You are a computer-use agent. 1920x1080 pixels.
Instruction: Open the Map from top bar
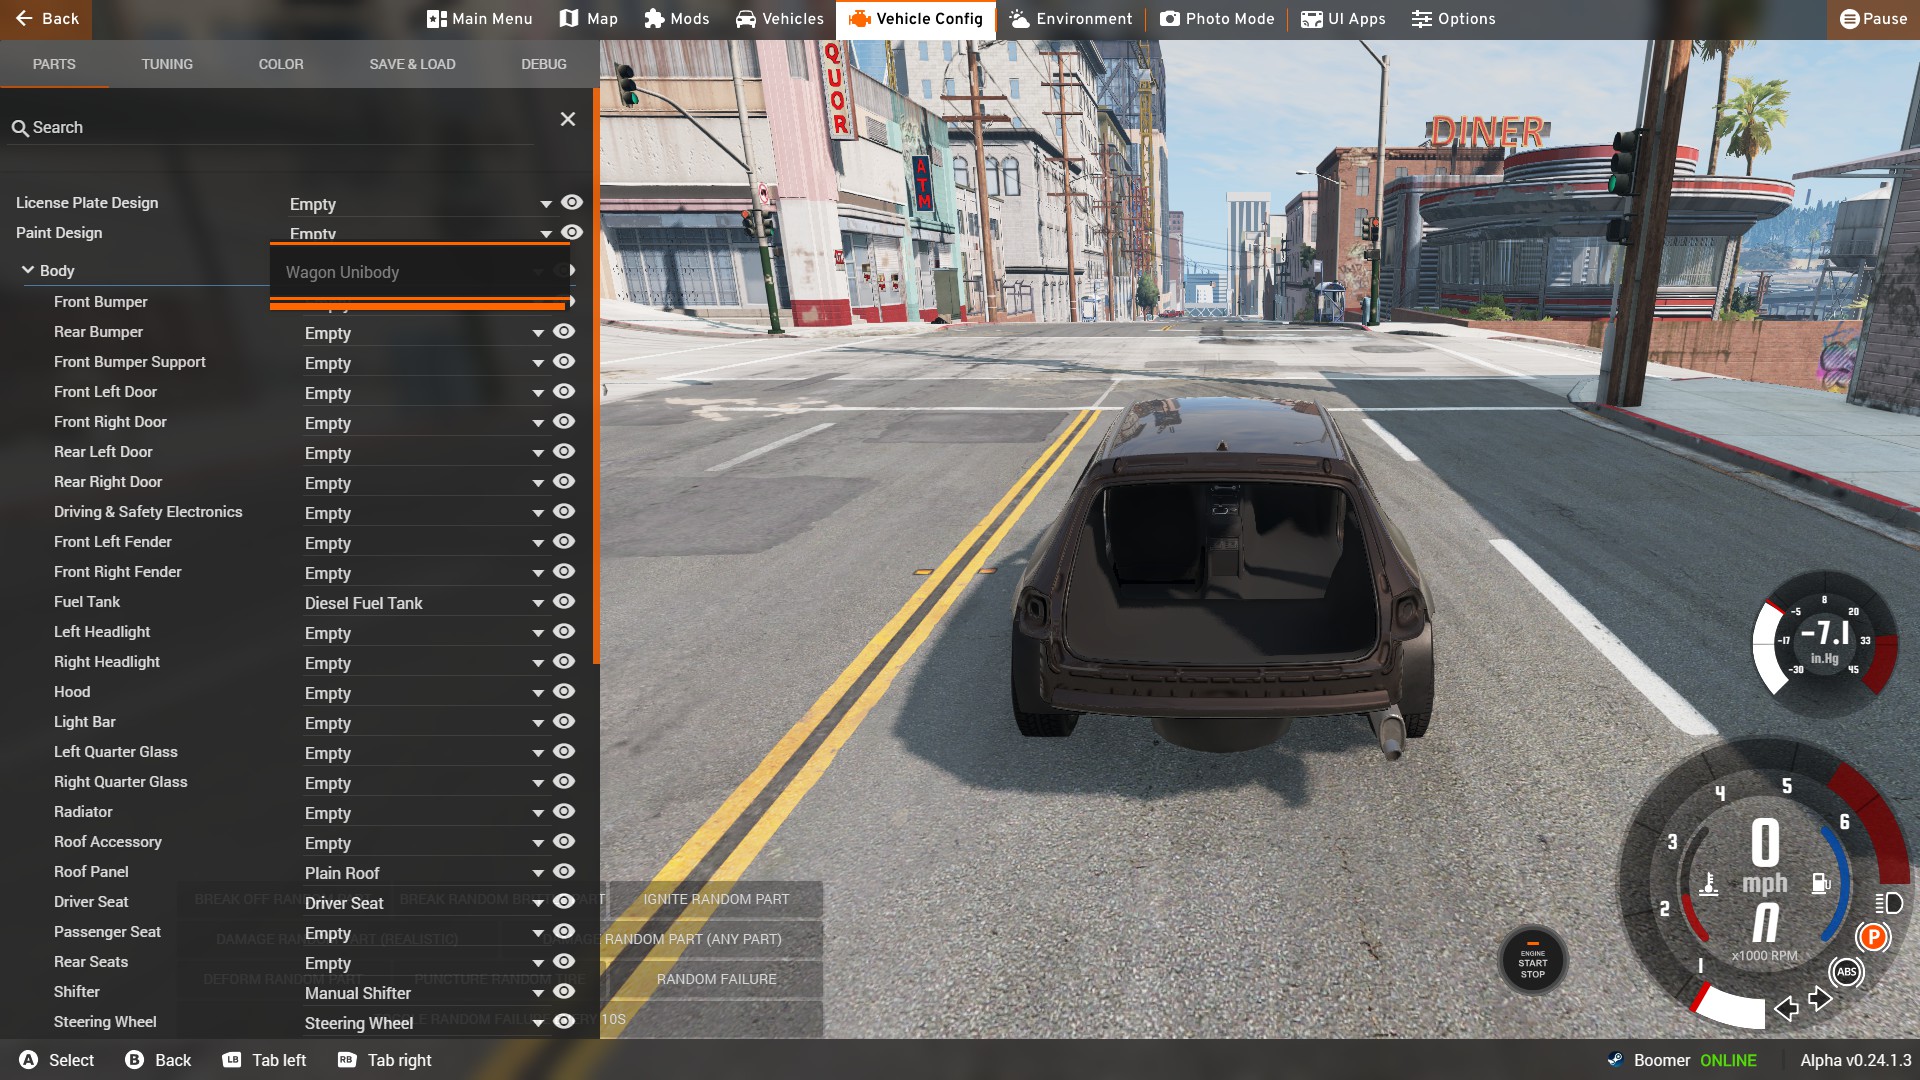point(589,19)
